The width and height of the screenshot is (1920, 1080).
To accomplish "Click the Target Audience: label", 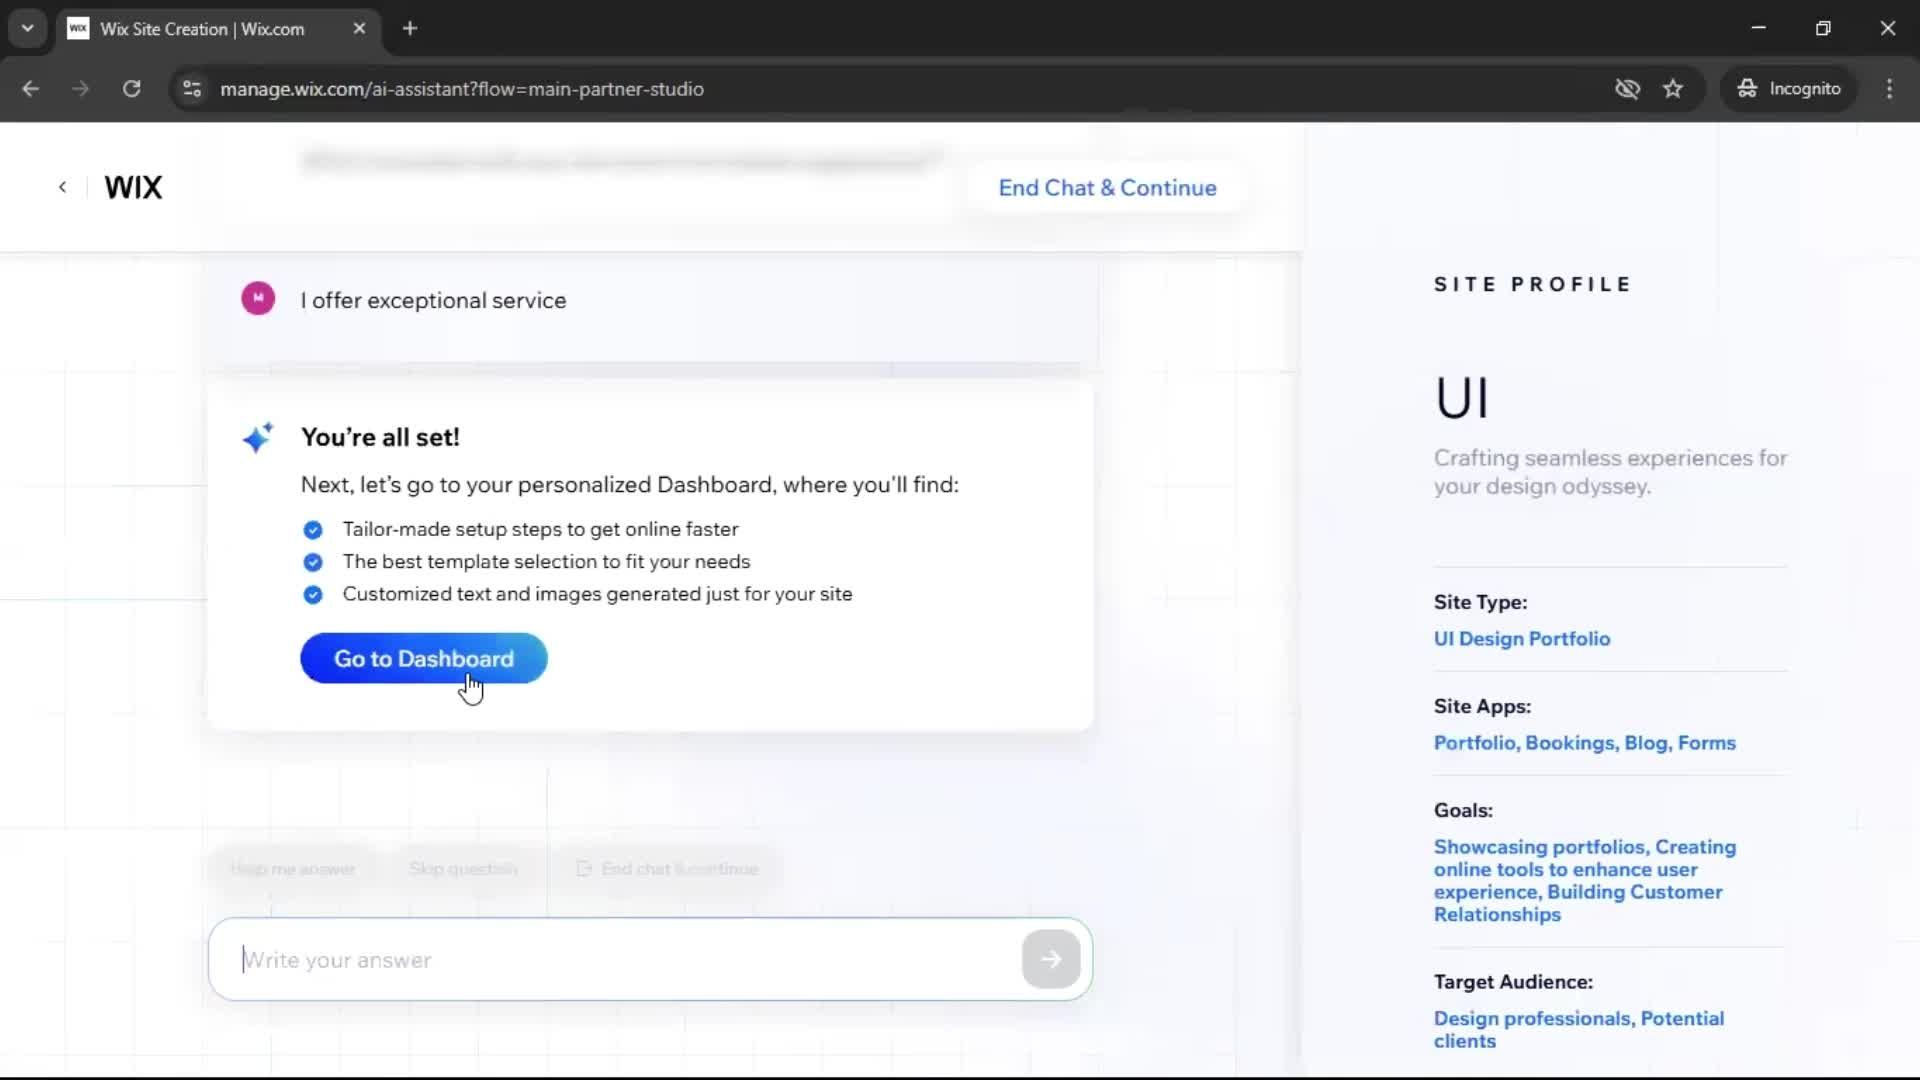I will [x=1513, y=982].
